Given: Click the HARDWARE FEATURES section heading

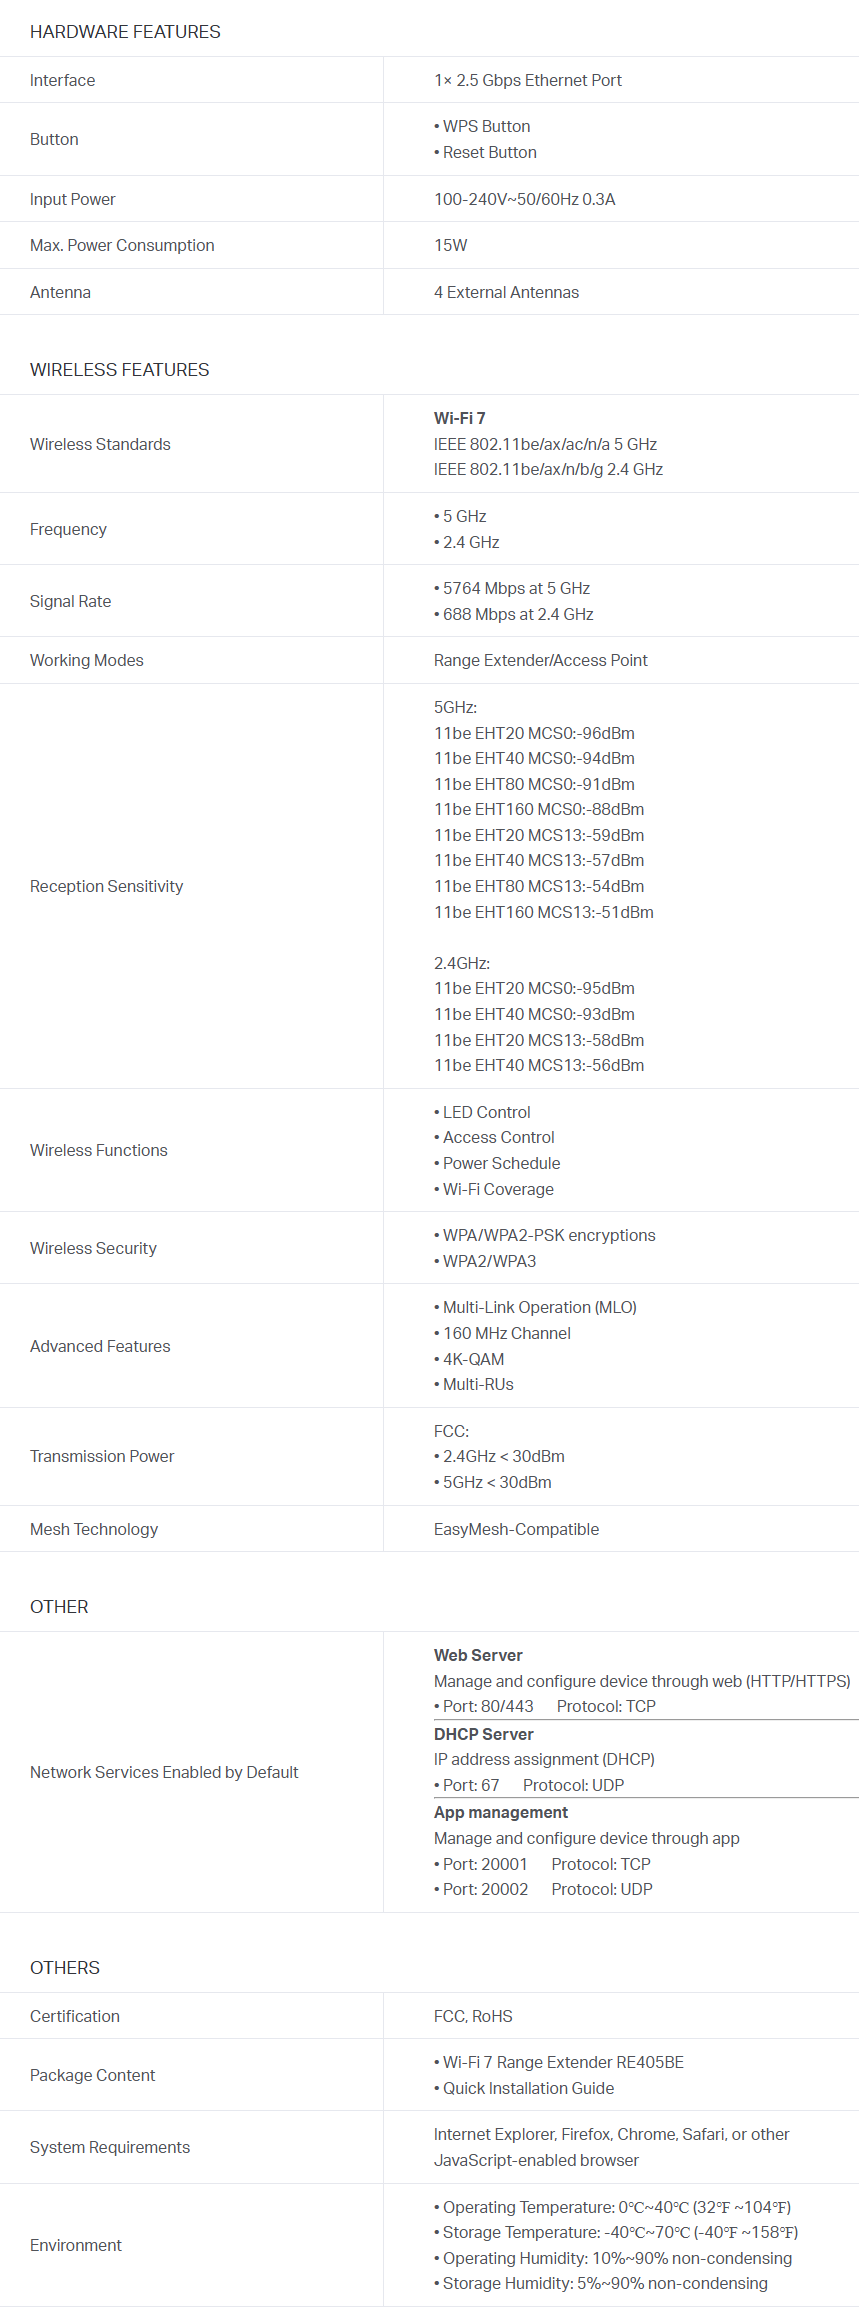Looking at the screenshot, I should tap(125, 32).
